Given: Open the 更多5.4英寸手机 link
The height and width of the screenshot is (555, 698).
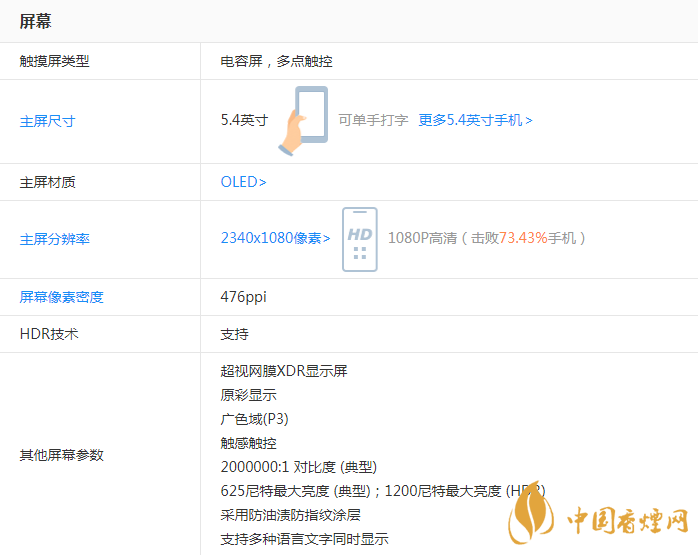Looking at the screenshot, I should click(x=475, y=120).
